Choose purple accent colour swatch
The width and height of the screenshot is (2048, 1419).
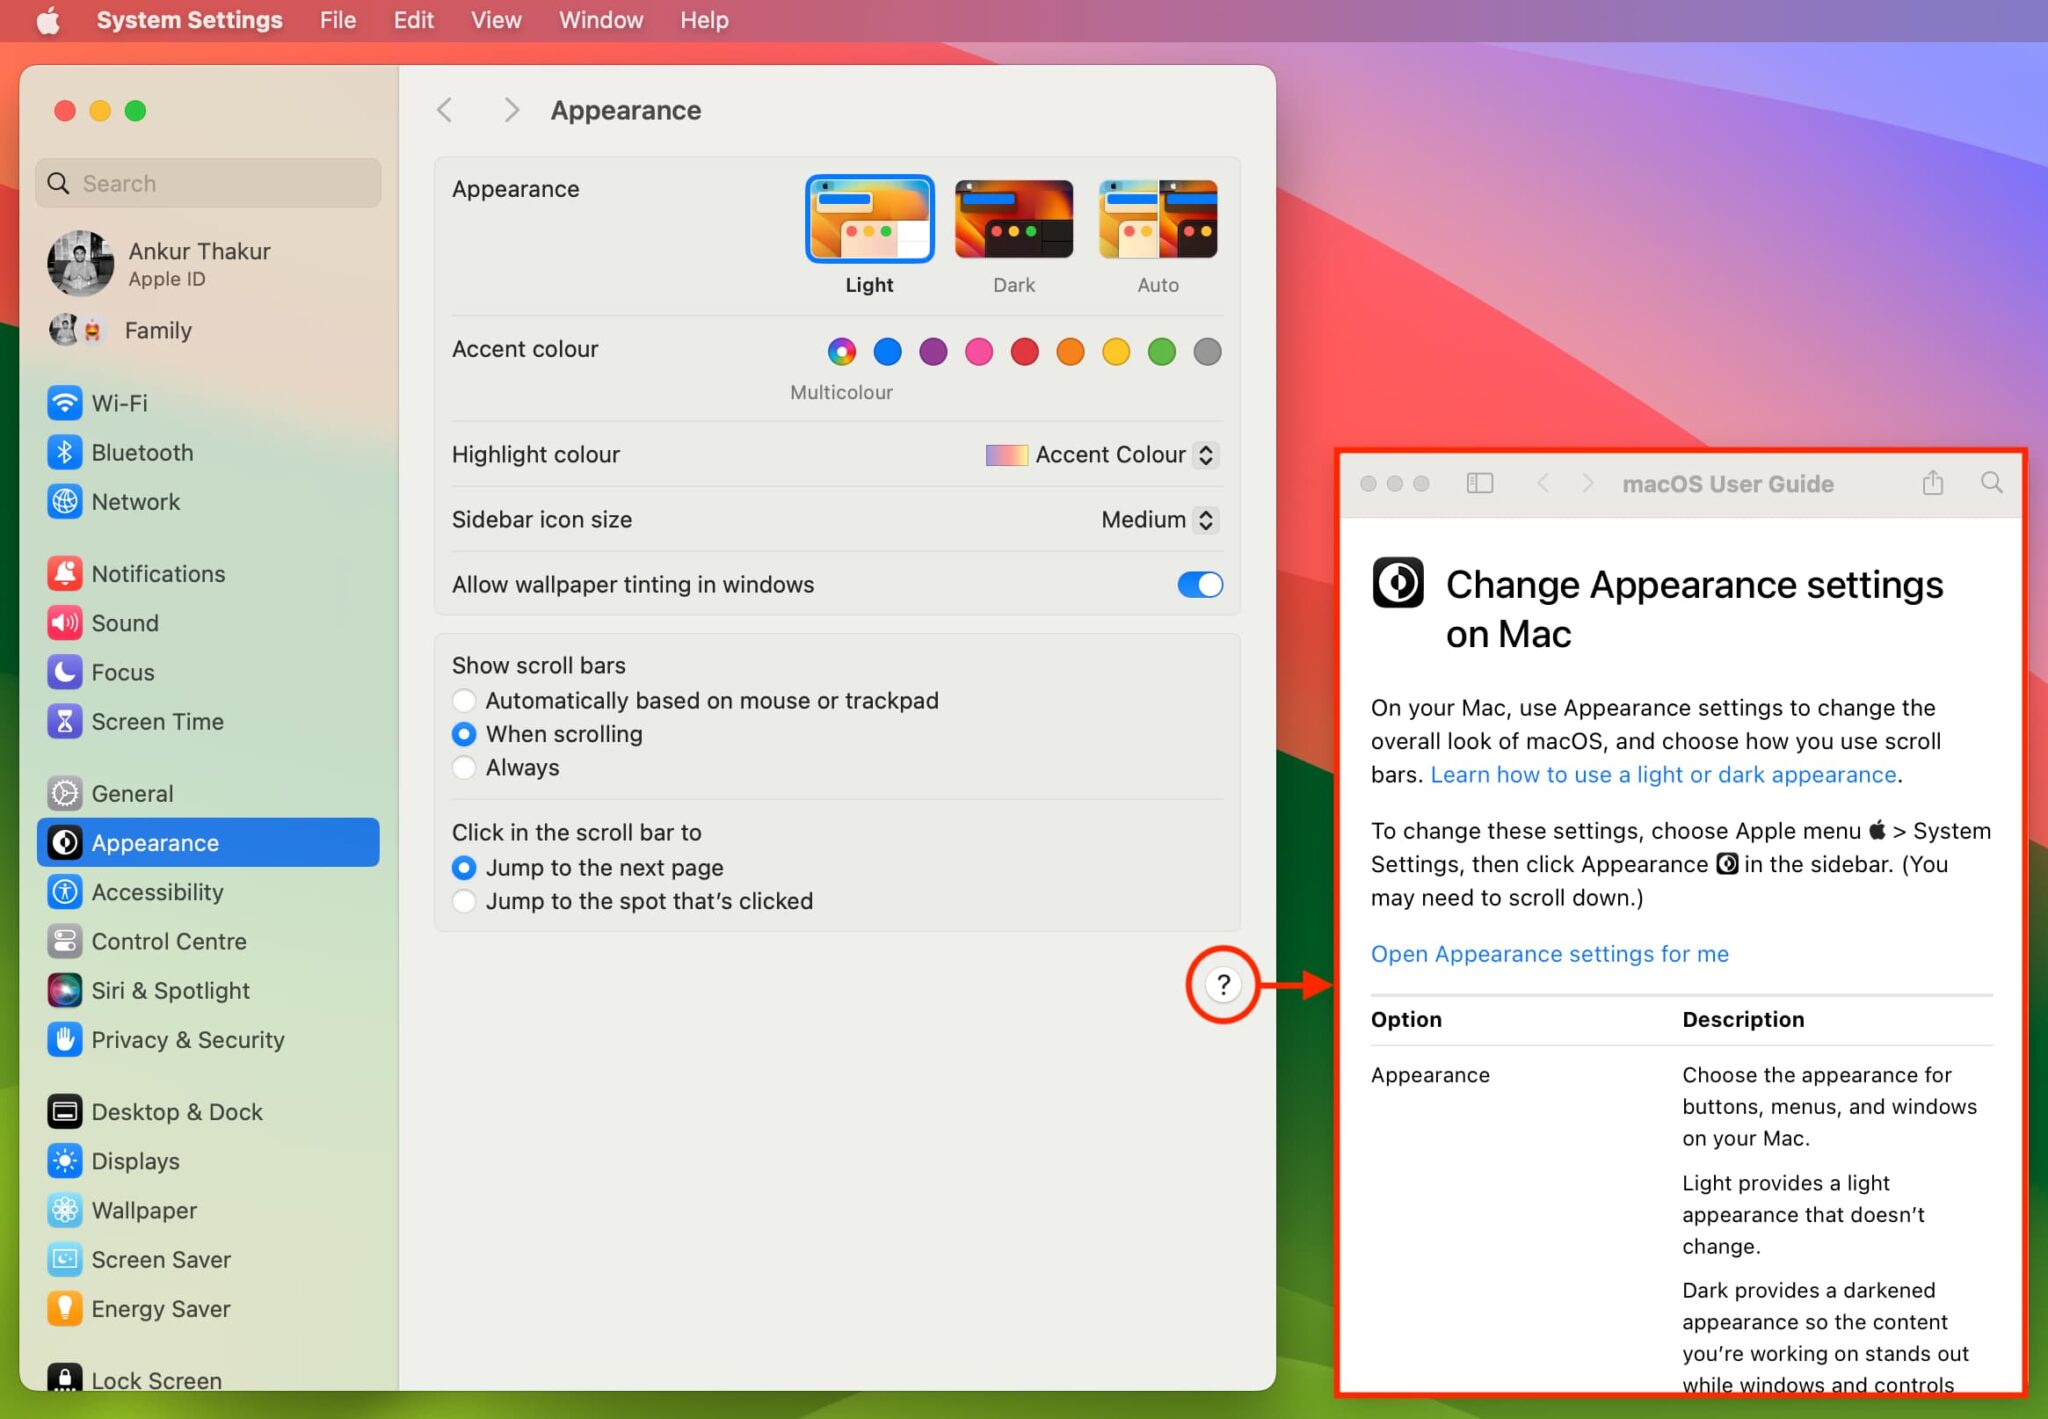[x=933, y=352]
